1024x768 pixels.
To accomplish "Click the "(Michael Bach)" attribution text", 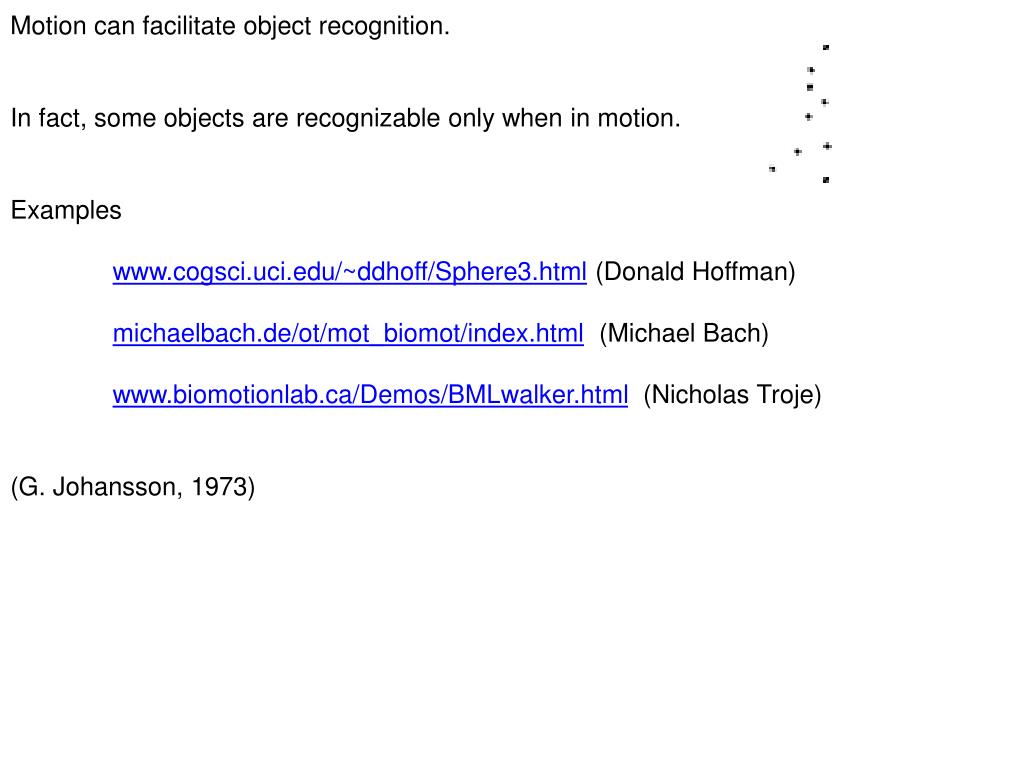I will pos(684,334).
